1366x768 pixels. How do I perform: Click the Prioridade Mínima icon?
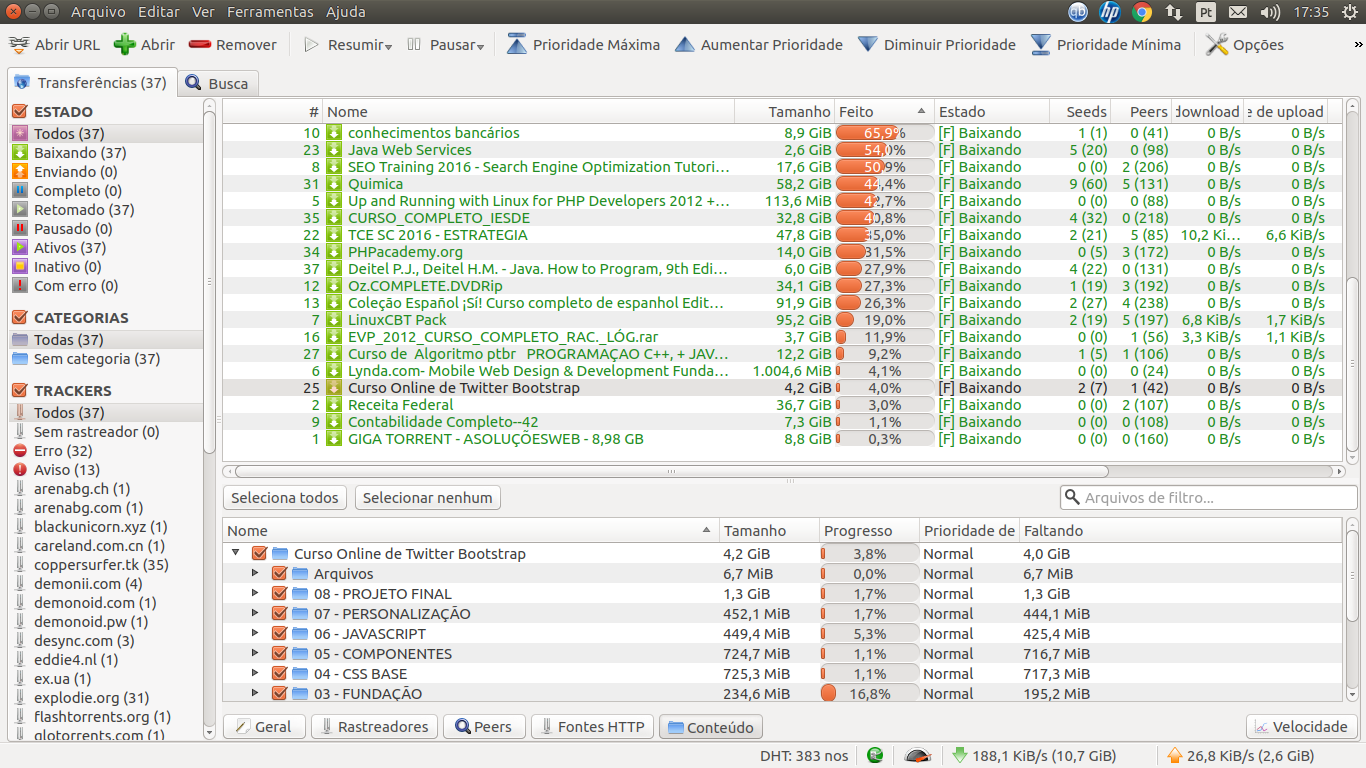tap(1041, 45)
